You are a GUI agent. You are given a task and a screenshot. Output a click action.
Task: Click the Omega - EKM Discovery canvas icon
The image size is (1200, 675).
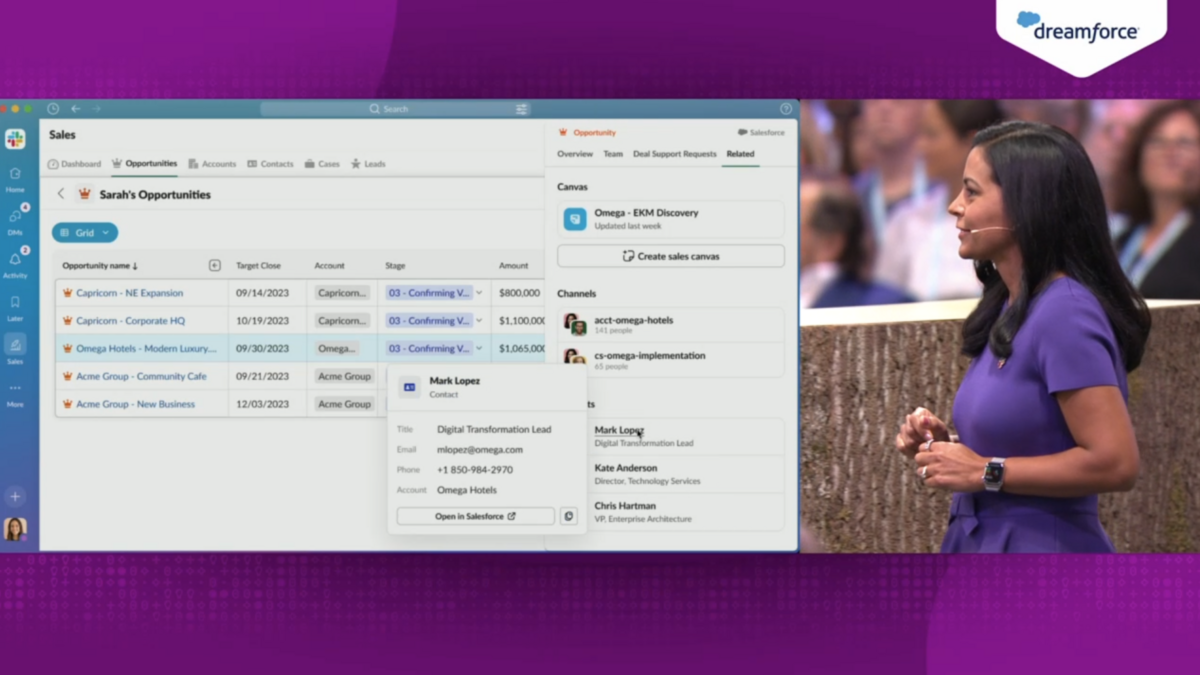(x=575, y=219)
